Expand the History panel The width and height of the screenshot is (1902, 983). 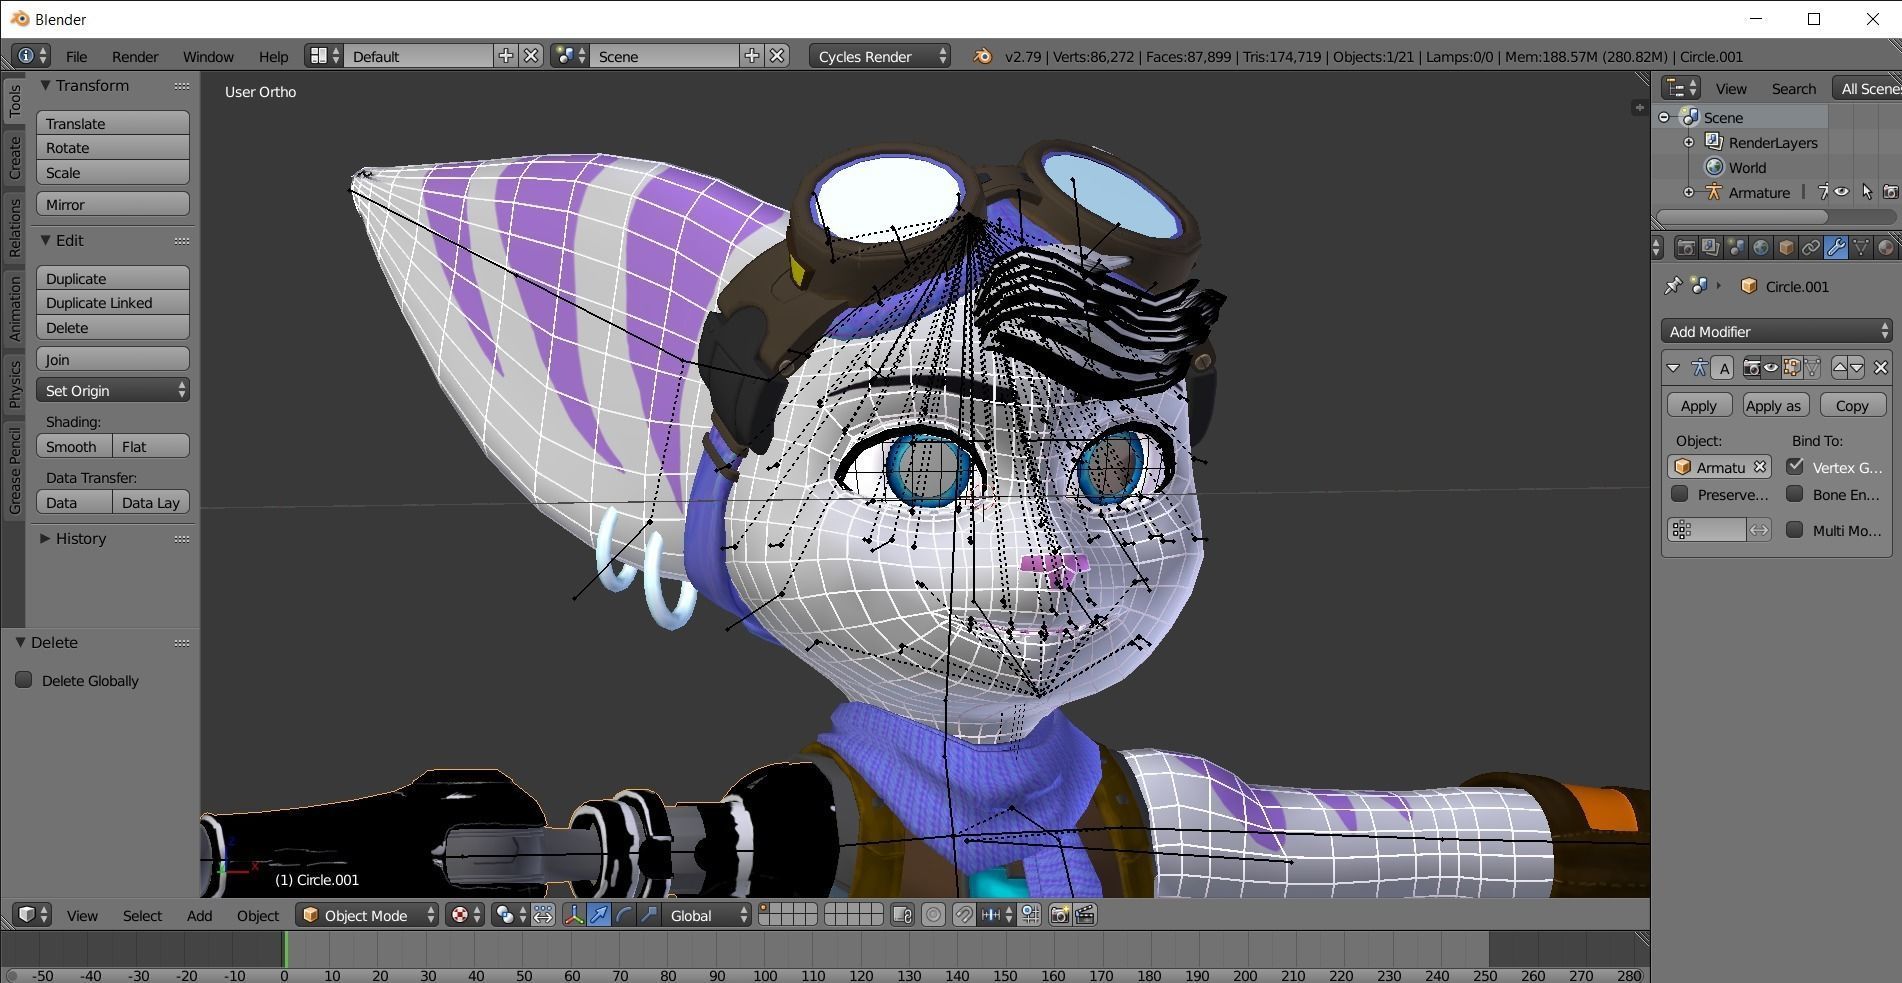pyautogui.click(x=46, y=538)
